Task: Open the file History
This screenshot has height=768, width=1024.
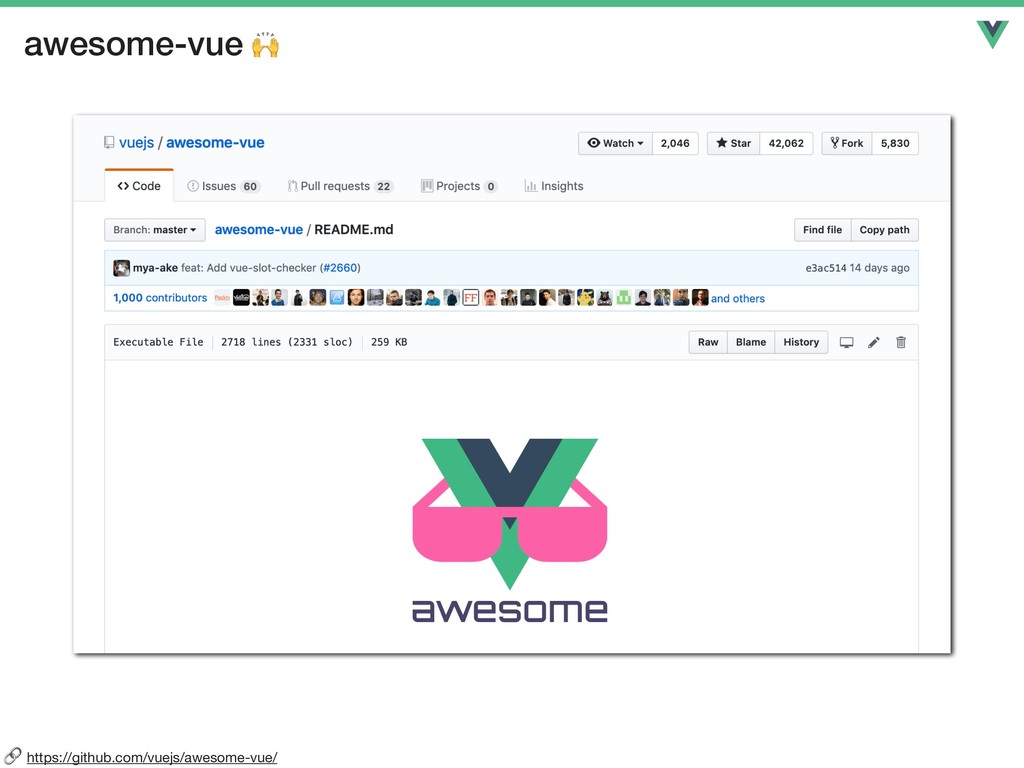Action: pos(801,342)
